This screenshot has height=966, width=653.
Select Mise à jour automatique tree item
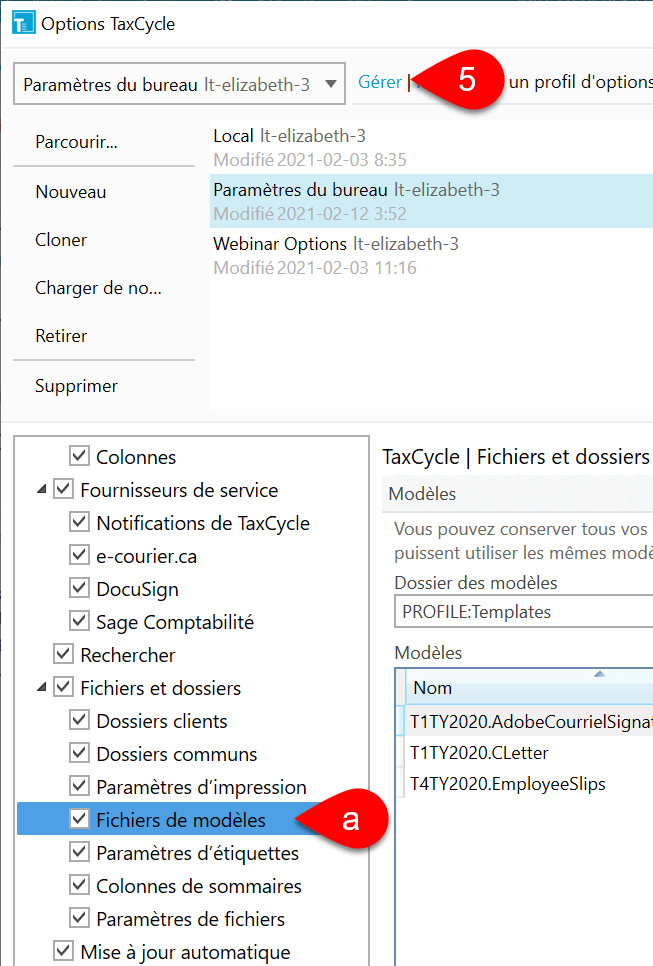[x=185, y=952]
